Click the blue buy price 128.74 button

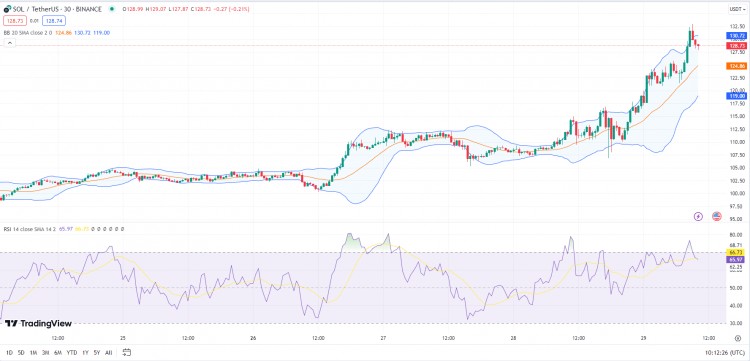click(x=54, y=21)
